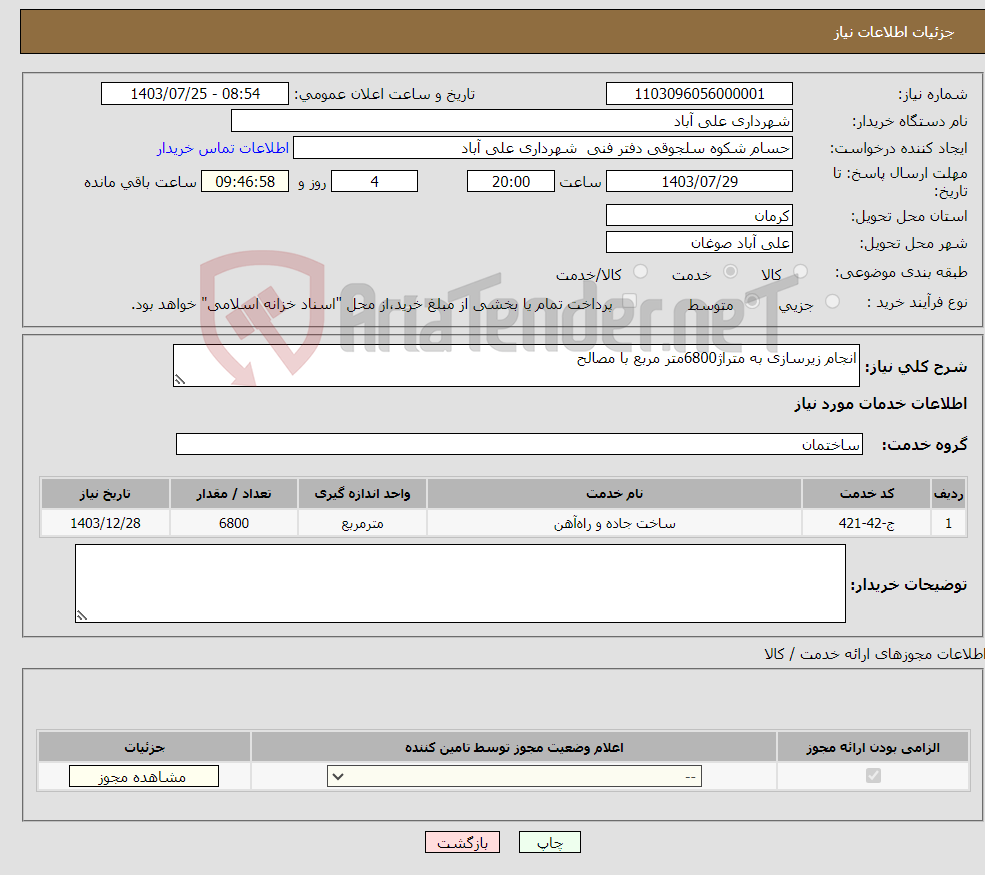Screen dimensions: 985x875
Task: Click the چاپ (print) button
Action: tap(550, 842)
